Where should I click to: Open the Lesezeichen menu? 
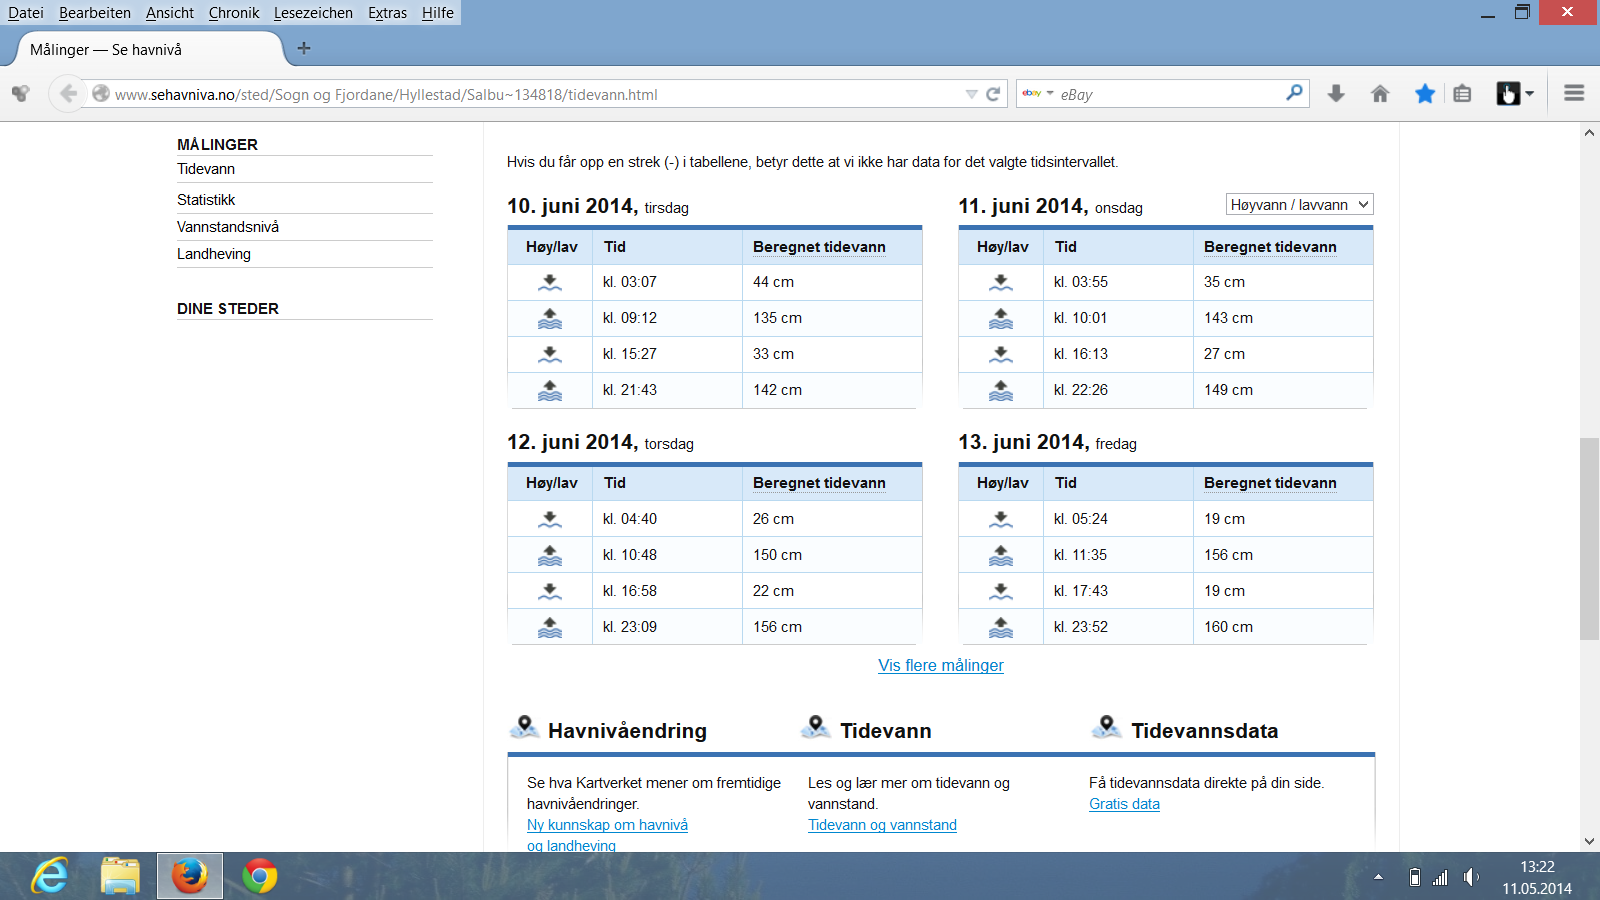click(313, 13)
